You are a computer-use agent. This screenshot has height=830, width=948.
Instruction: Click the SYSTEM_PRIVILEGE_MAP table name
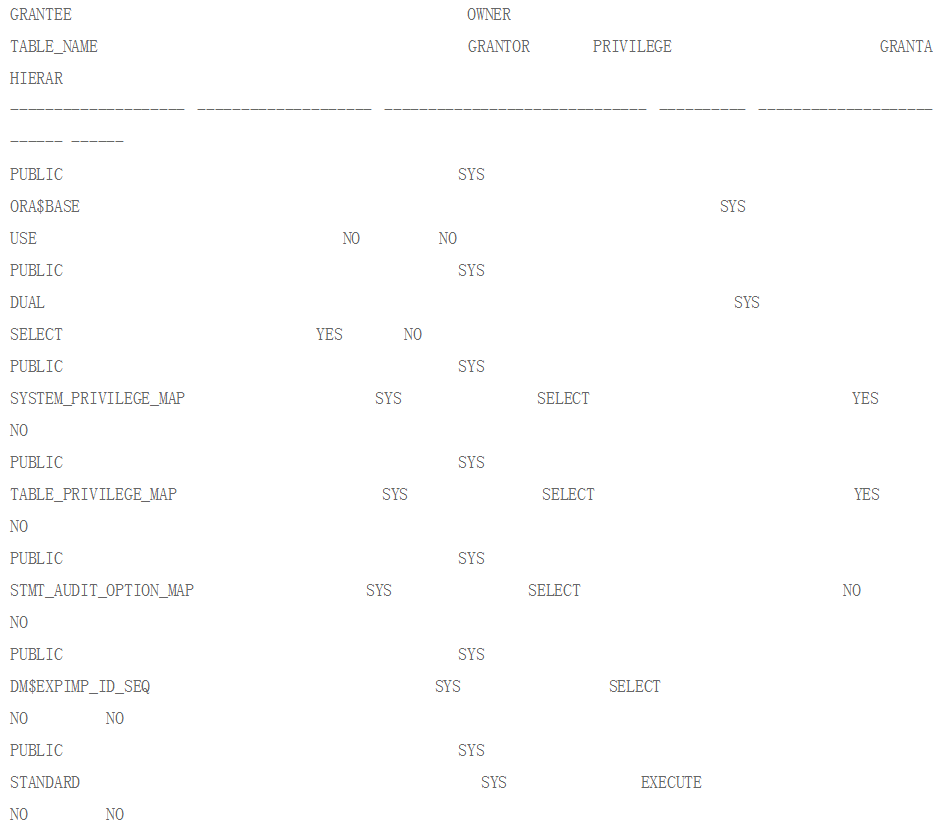(97, 398)
